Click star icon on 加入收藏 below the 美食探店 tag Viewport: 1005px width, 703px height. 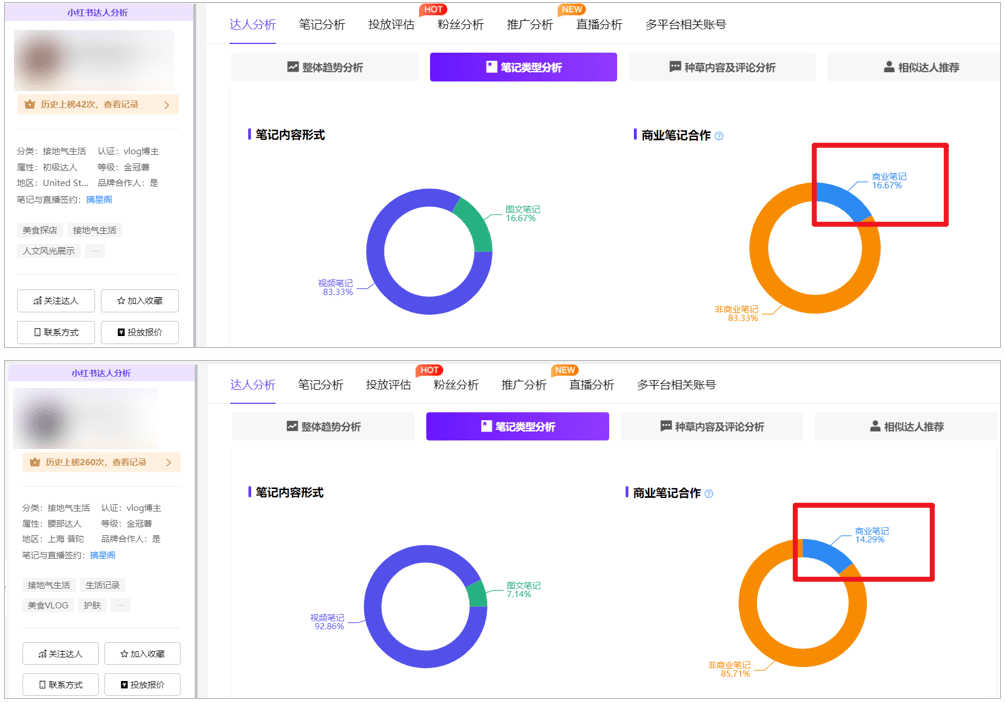(x=121, y=301)
